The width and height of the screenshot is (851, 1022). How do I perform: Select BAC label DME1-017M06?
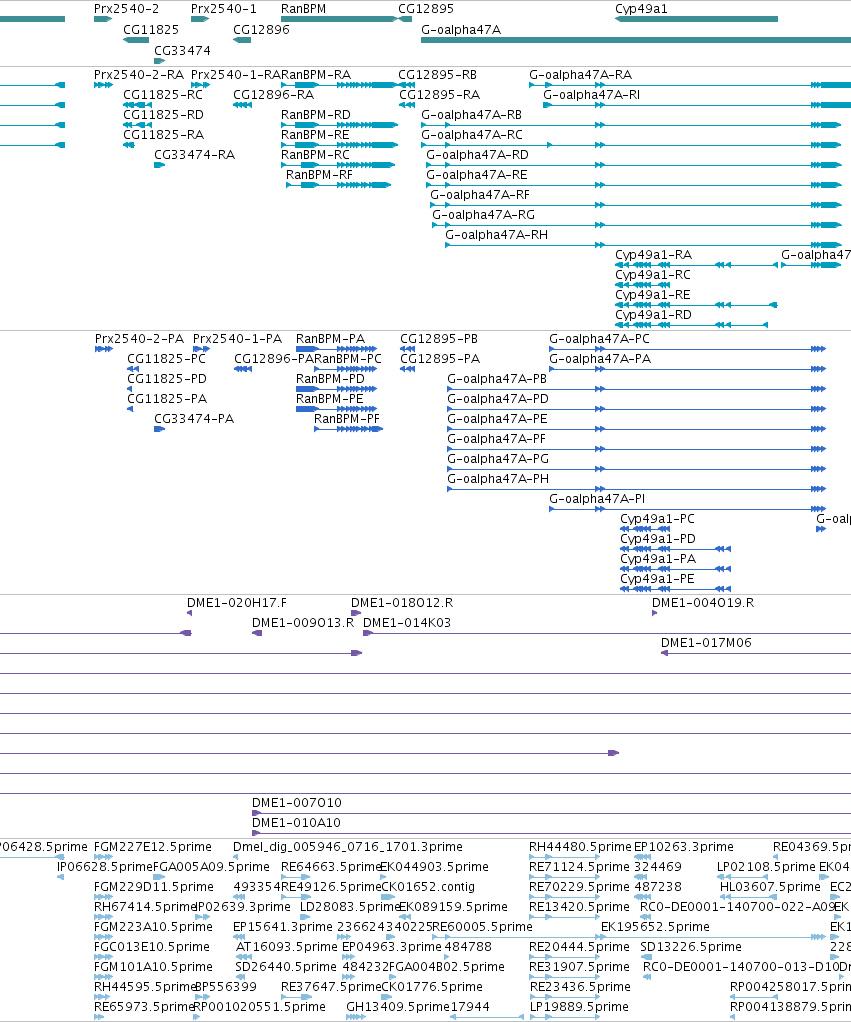[706, 643]
